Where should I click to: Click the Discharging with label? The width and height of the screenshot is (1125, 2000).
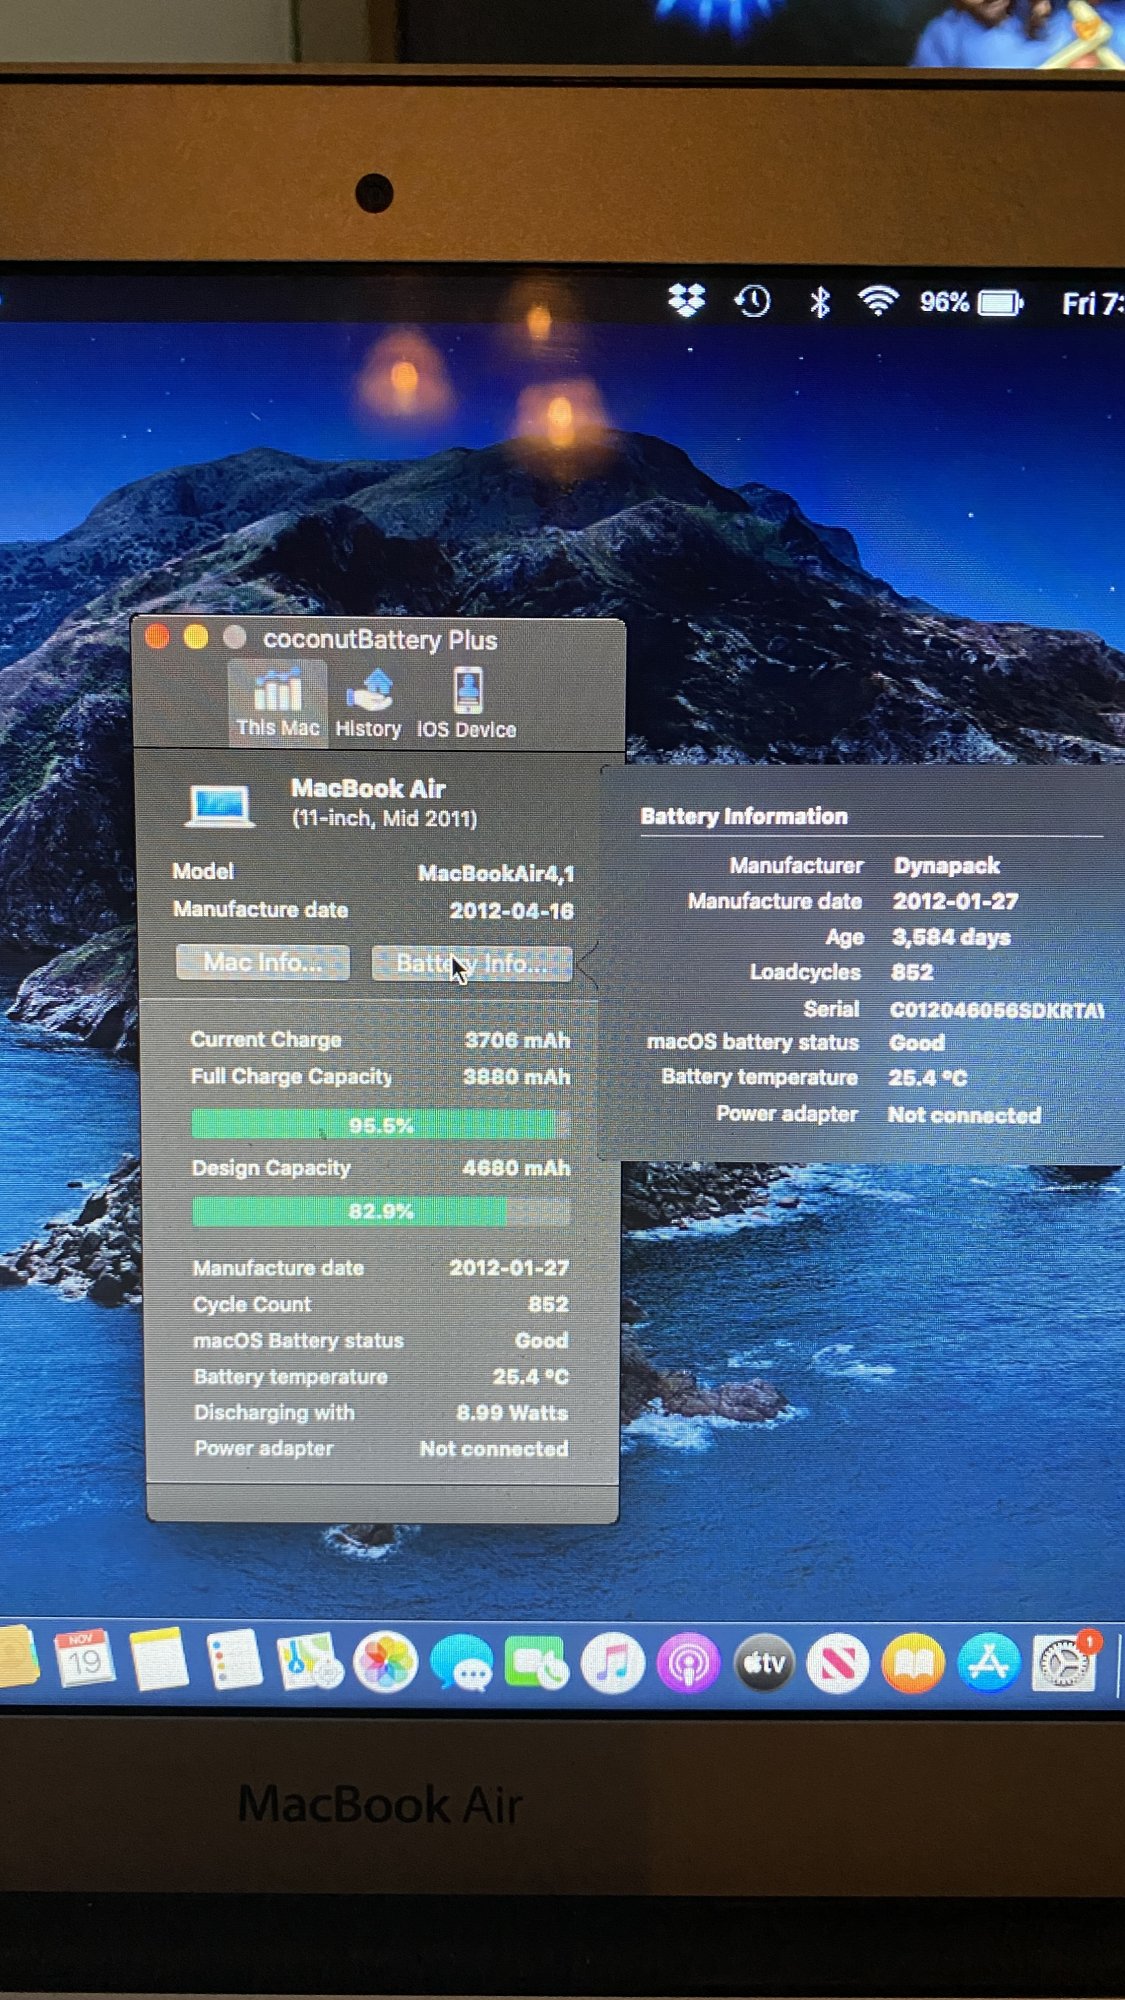click(274, 1413)
